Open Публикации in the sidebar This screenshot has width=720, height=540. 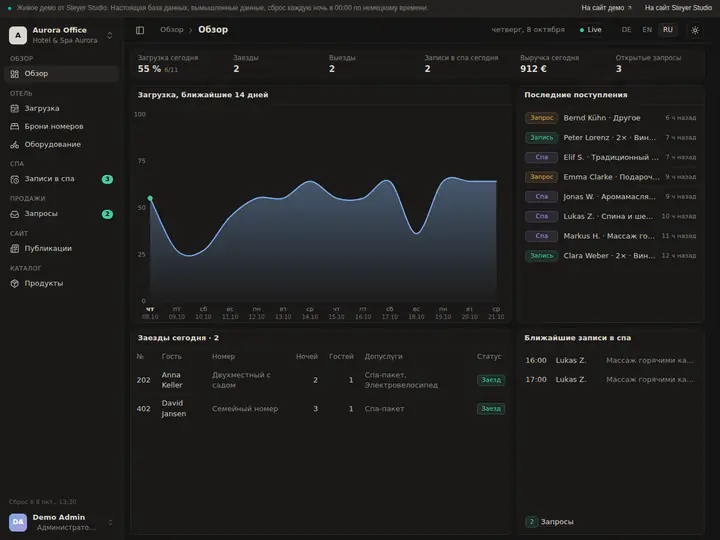pos(62,248)
